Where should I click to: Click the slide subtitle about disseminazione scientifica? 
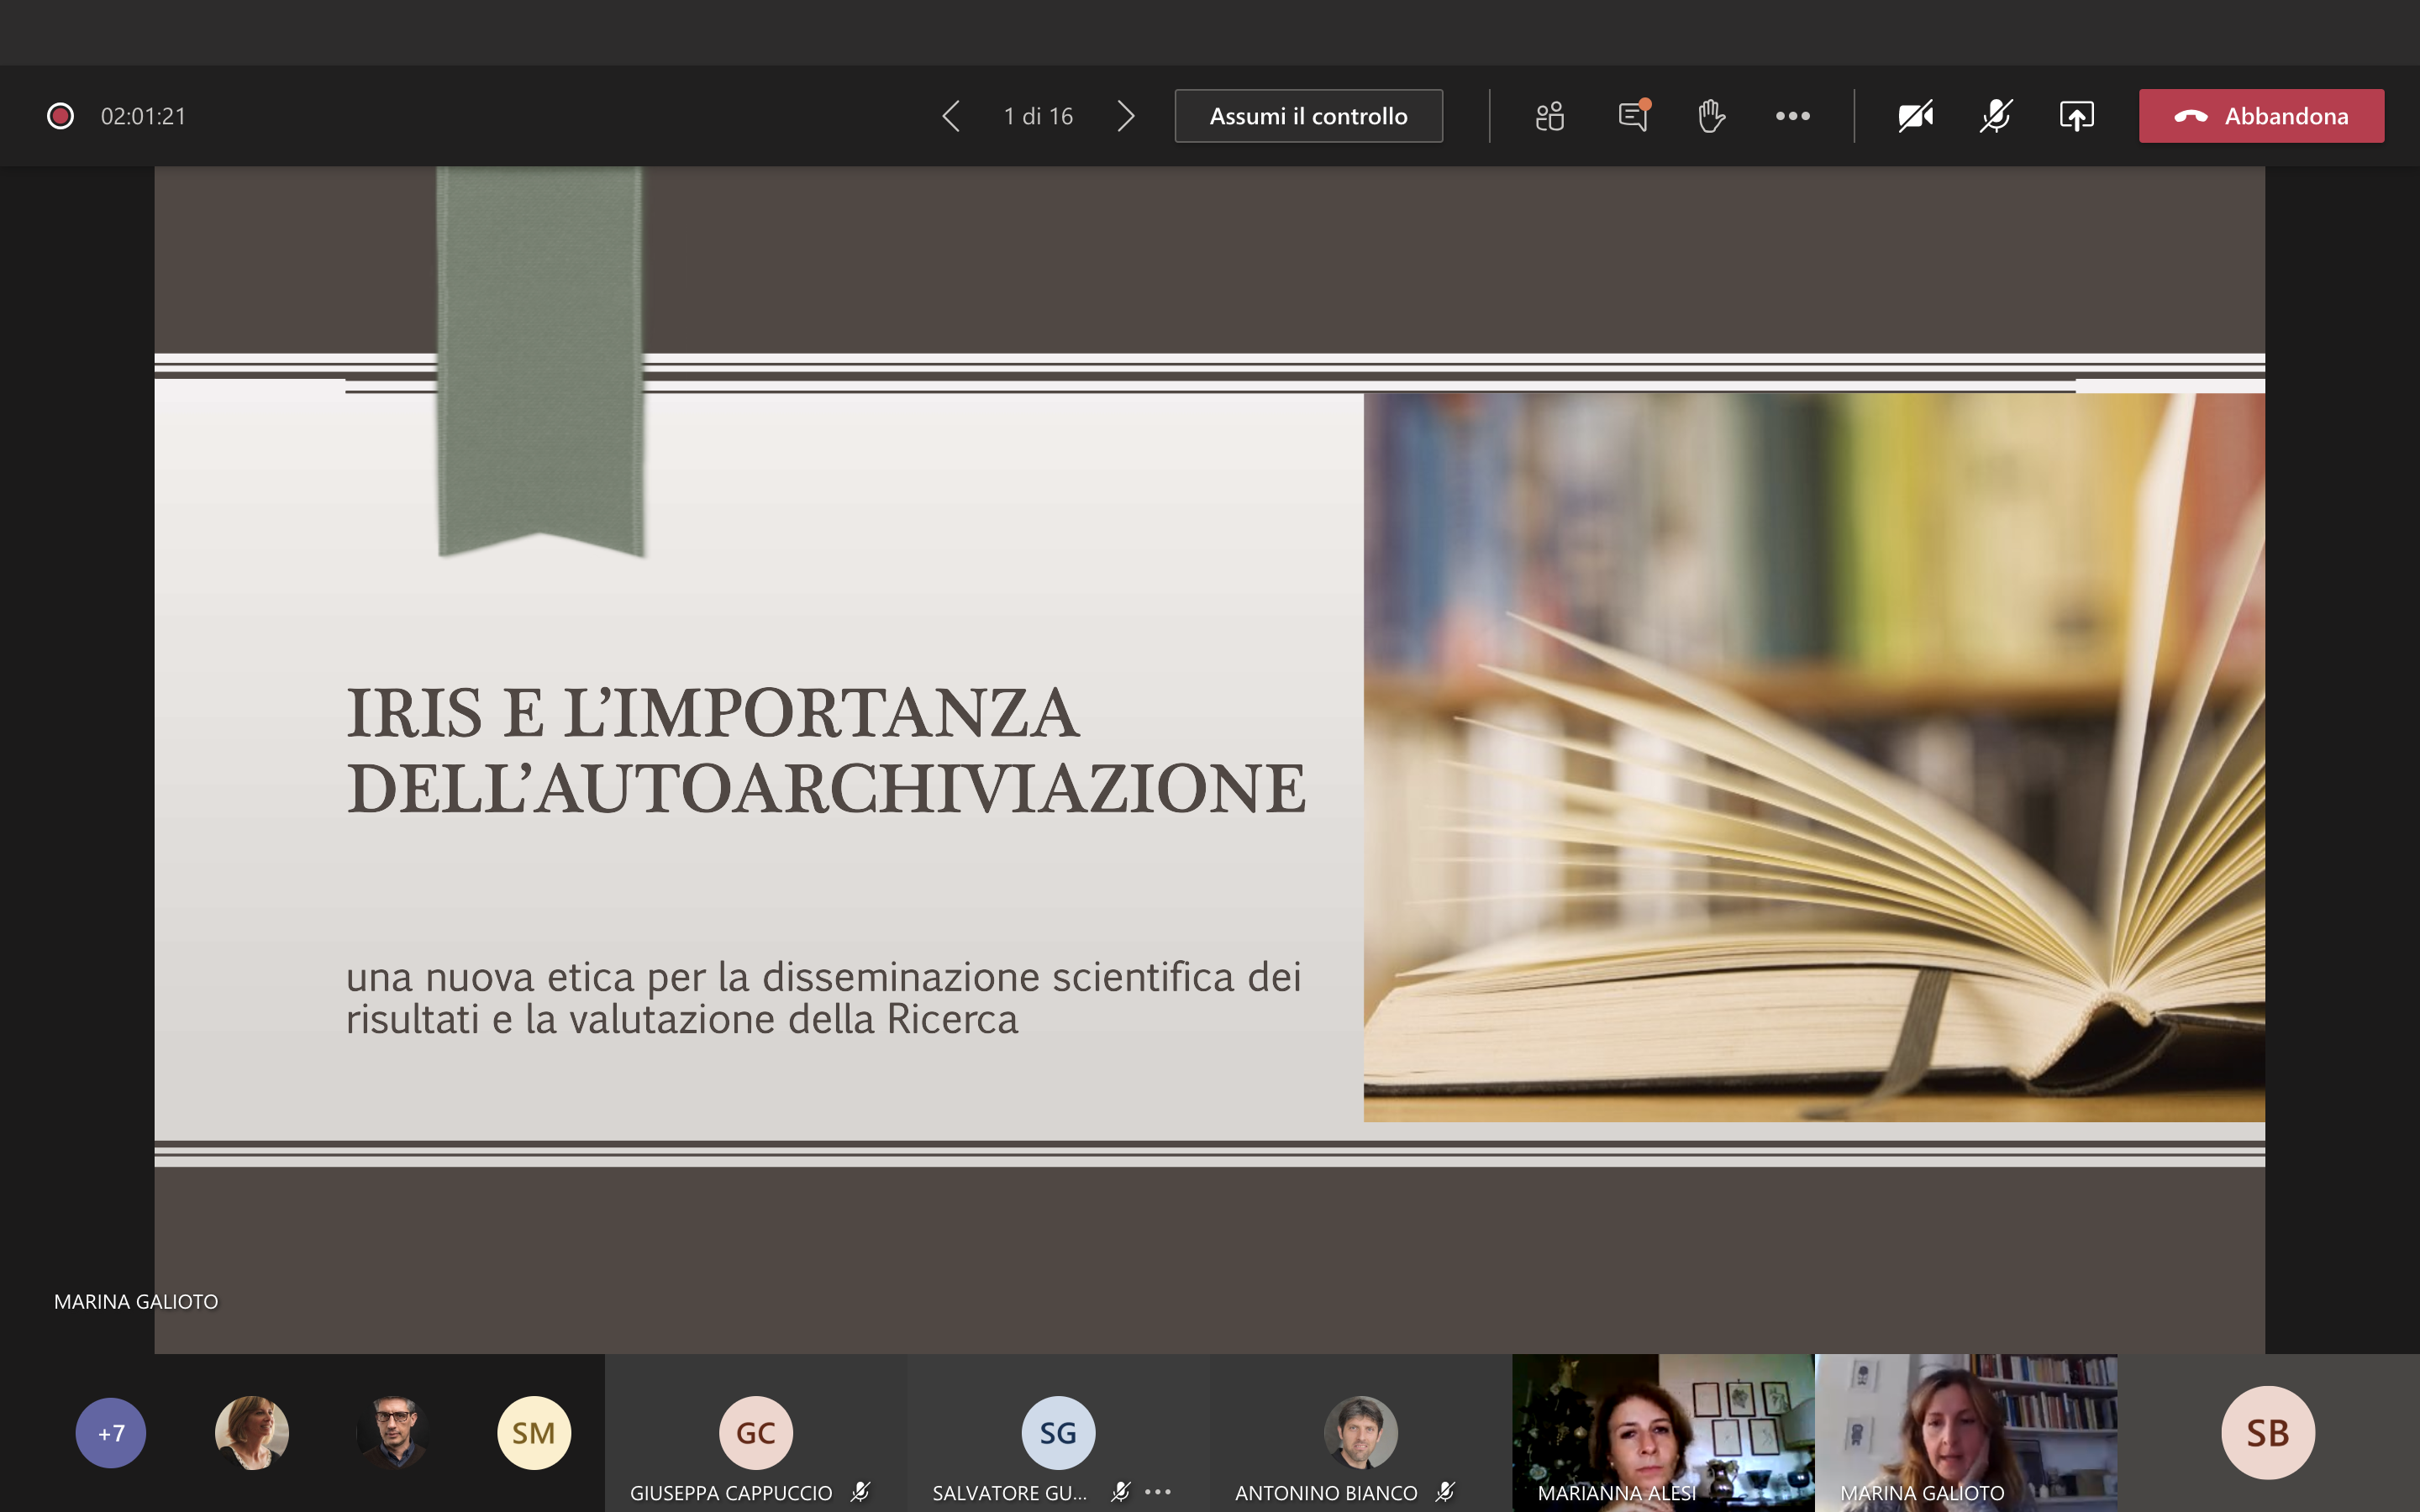click(x=824, y=998)
